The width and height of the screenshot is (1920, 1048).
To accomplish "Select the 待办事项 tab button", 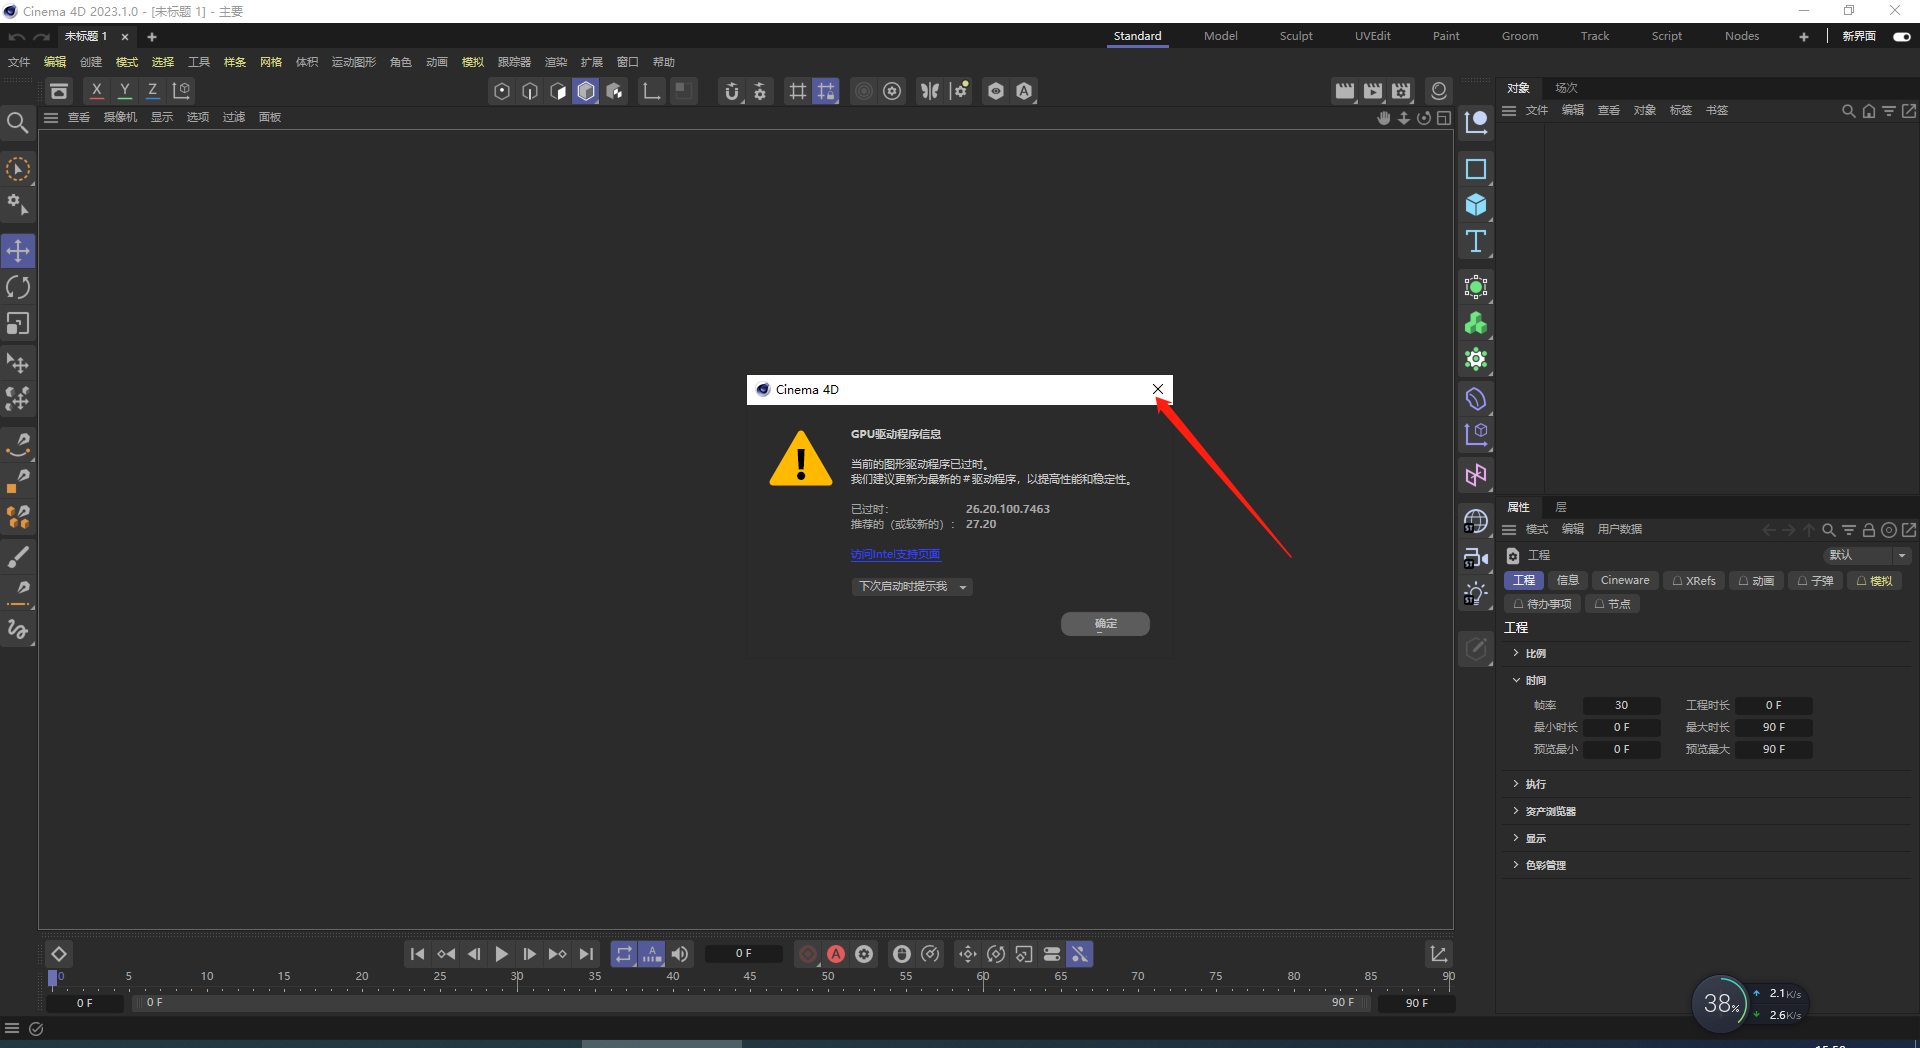I will tap(1542, 604).
